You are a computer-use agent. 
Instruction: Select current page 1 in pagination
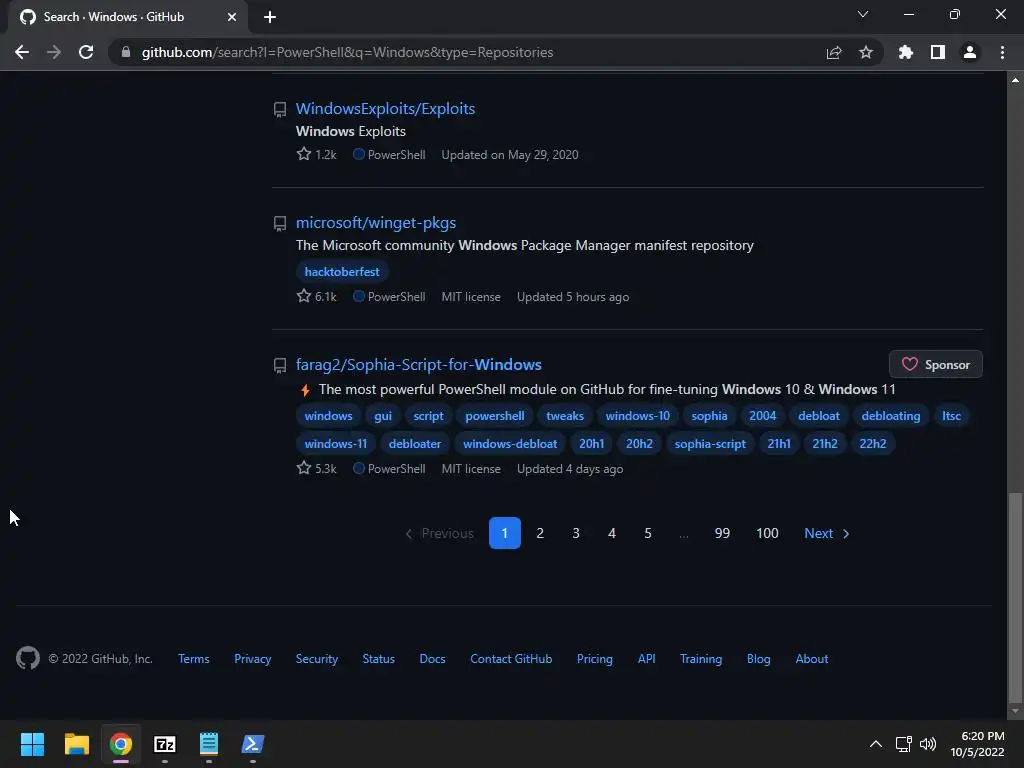[505, 533]
